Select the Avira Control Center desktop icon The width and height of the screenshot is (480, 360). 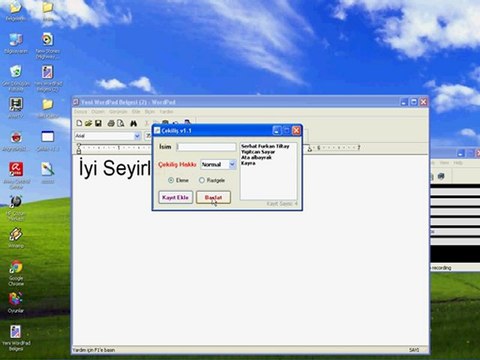pyautogui.click(x=16, y=175)
